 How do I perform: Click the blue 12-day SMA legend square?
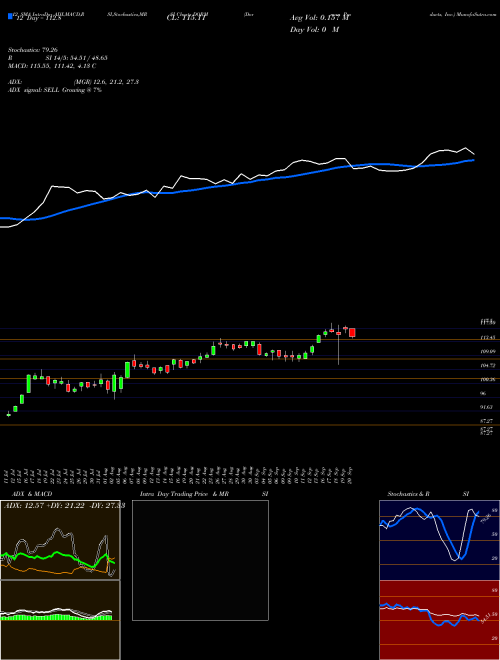coord(10,16)
